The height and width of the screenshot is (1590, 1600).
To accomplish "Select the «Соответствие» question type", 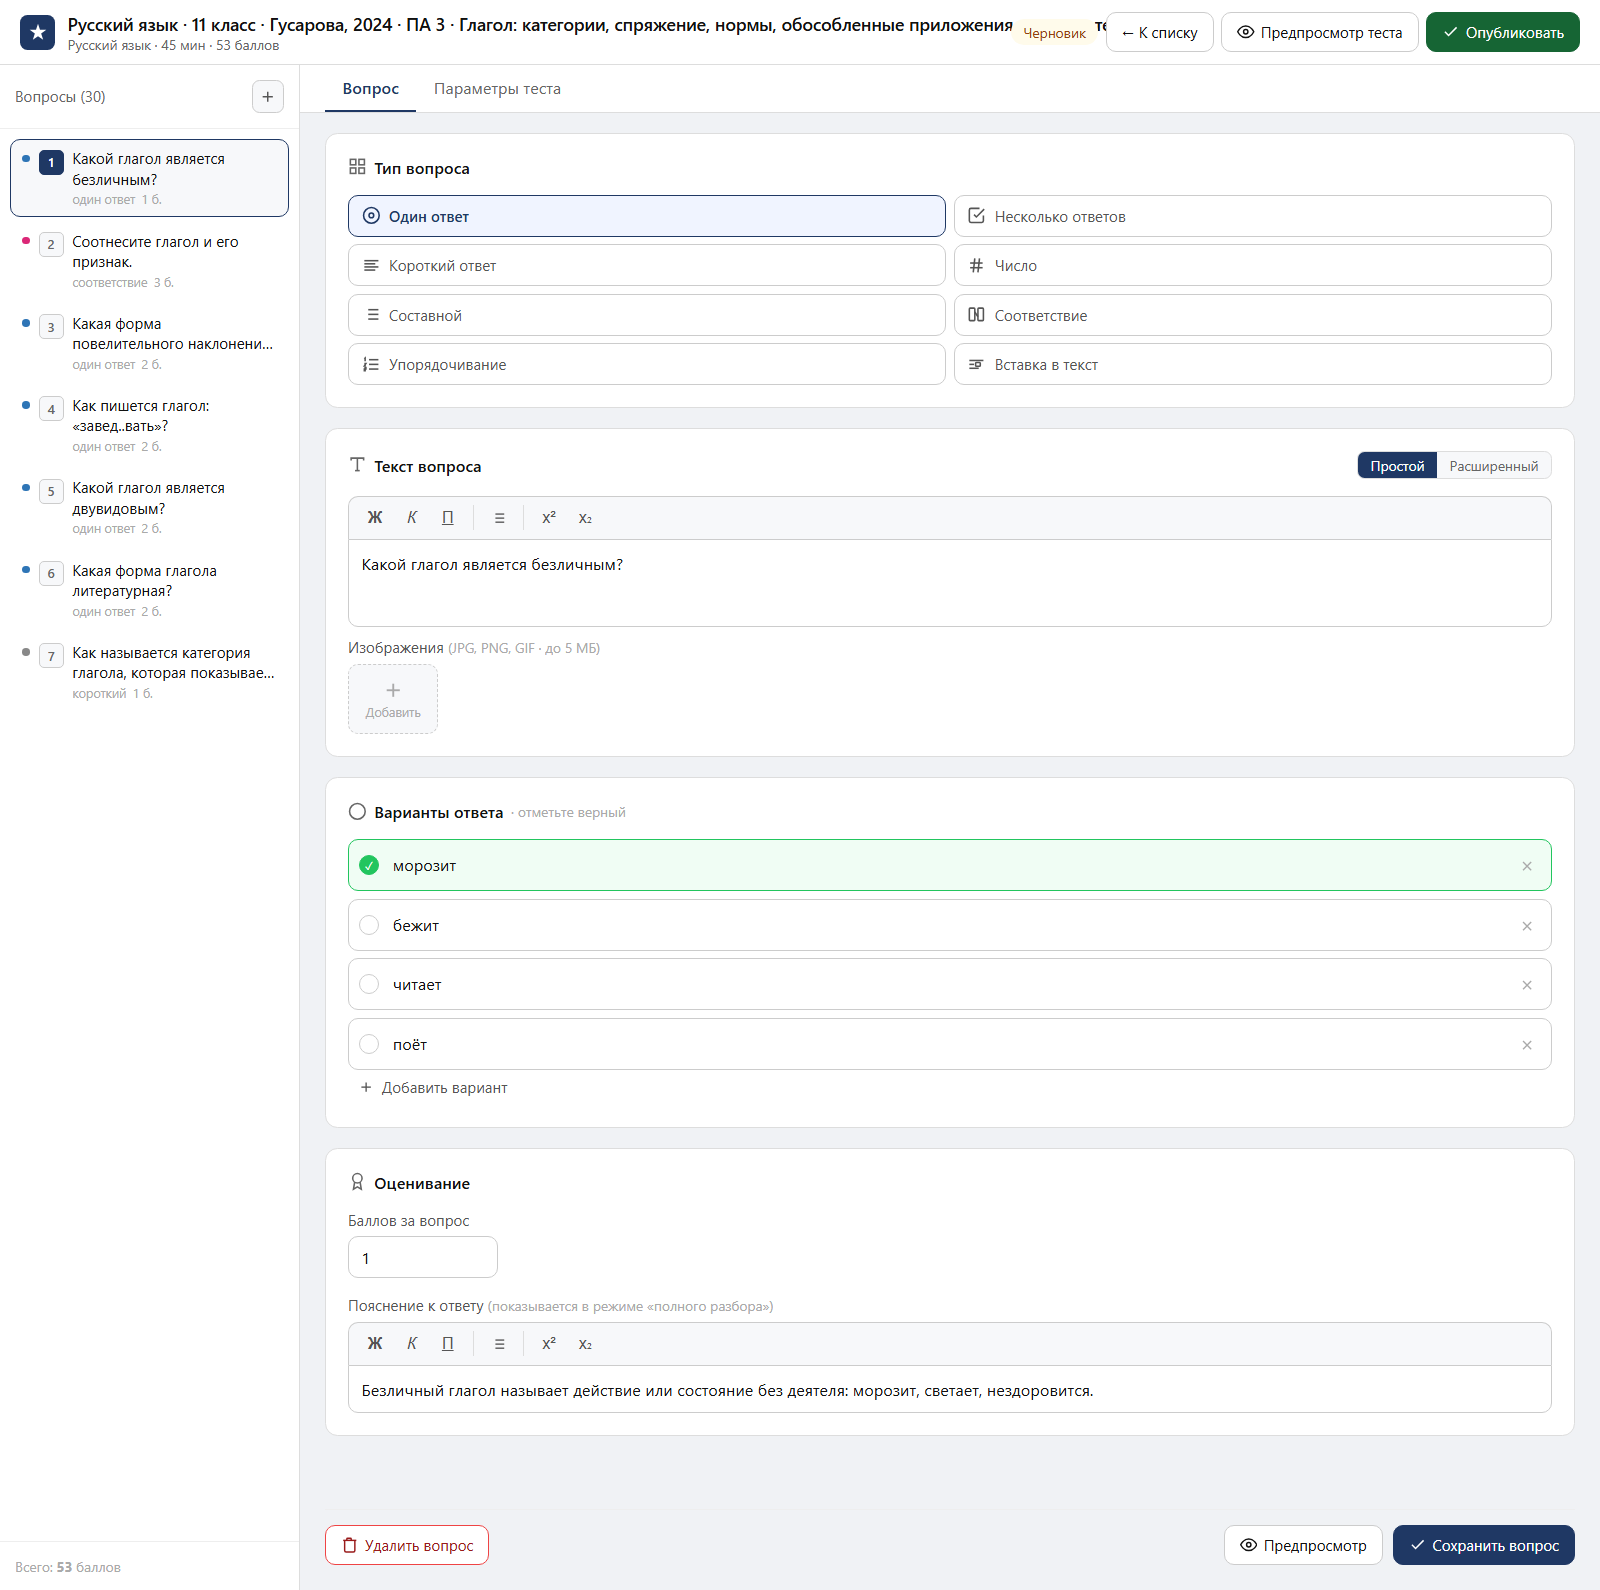I will click(1252, 315).
